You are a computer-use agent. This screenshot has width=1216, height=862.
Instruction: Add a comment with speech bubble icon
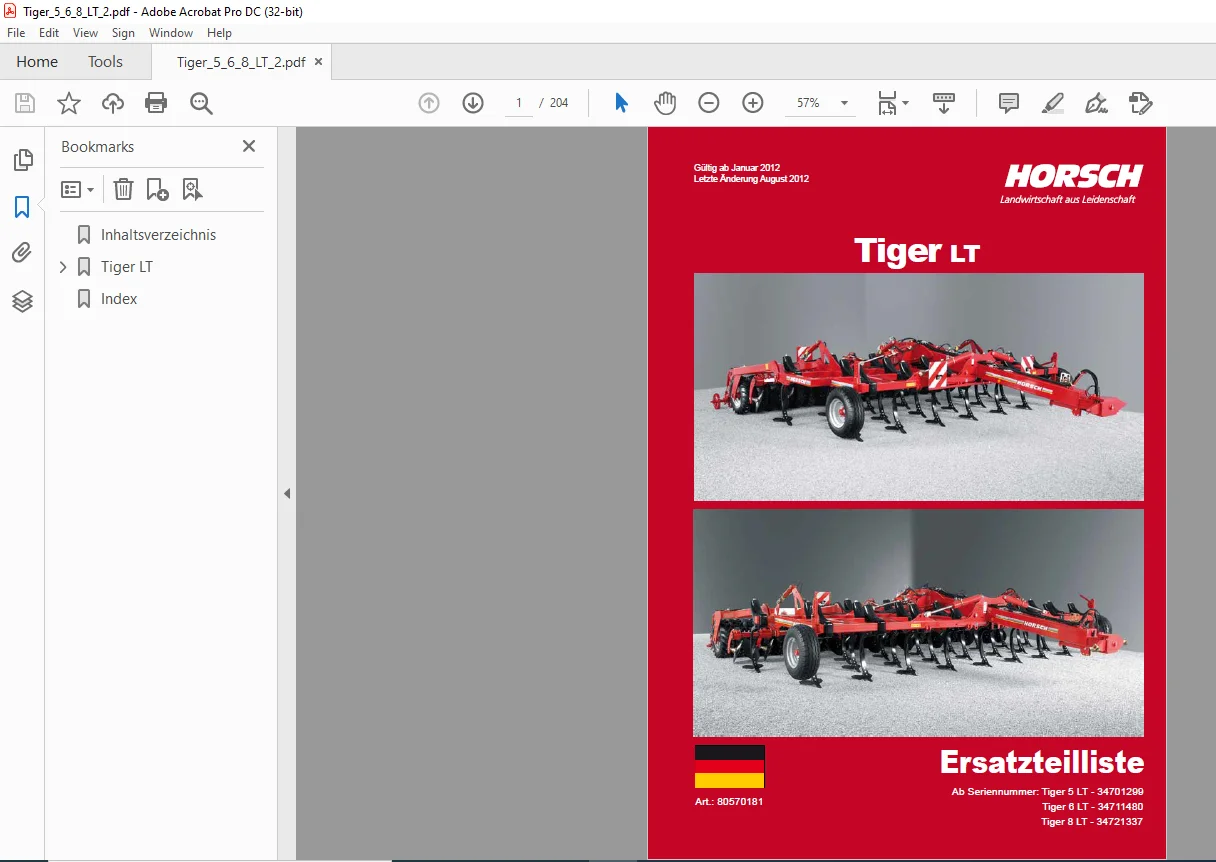click(1009, 103)
